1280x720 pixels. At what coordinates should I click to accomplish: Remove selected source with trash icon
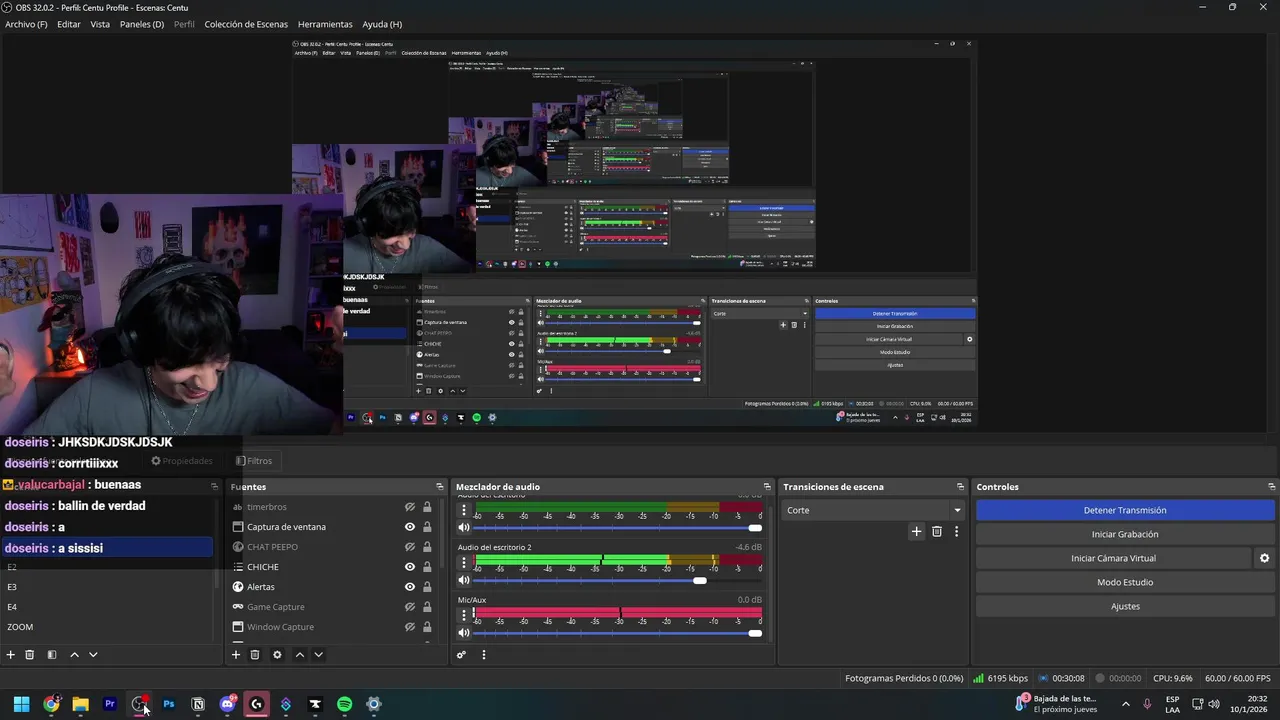(255, 655)
